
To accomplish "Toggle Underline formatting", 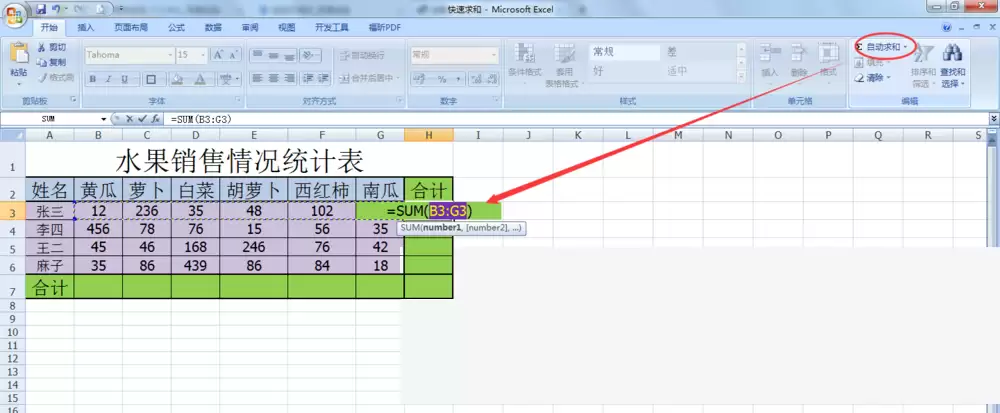I will pyautogui.click(x=124, y=80).
